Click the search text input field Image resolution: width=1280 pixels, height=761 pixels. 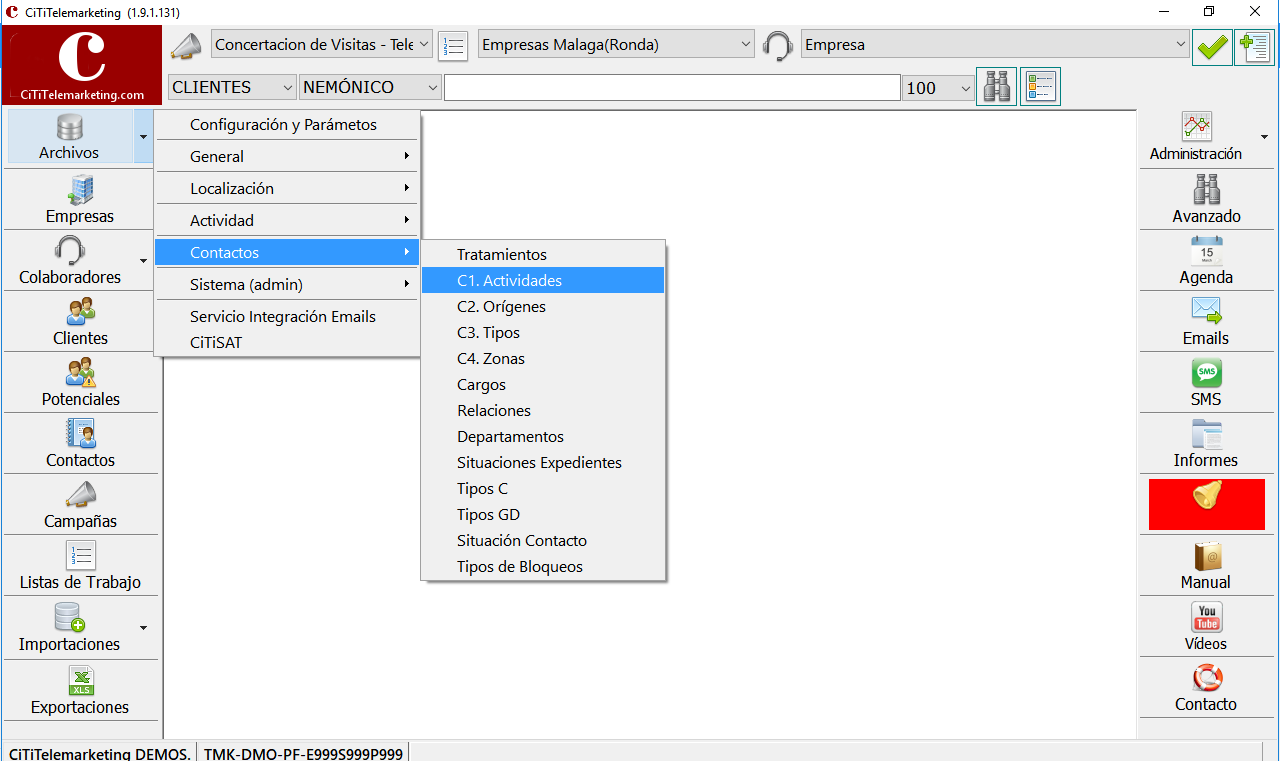tap(672, 88)
